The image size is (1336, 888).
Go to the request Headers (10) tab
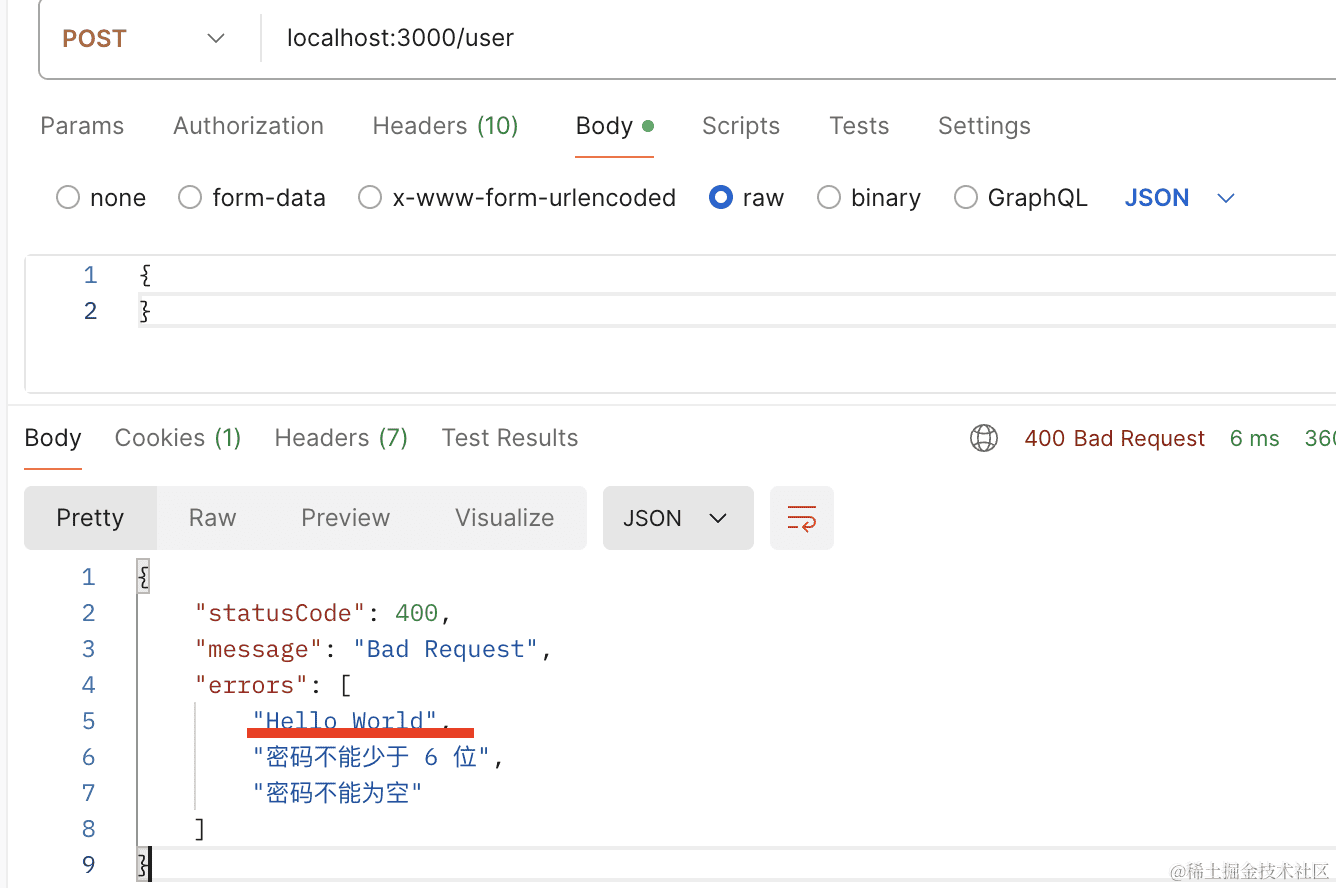point(445,126)
